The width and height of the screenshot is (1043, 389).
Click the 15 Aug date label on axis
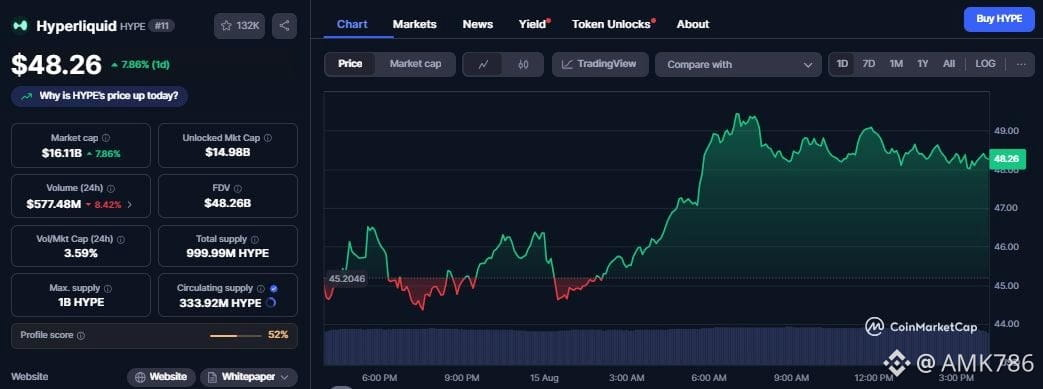pos(545,378)
